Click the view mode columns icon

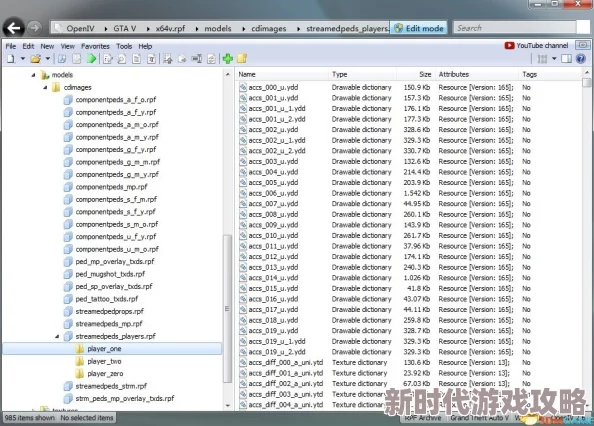point(542,59)
